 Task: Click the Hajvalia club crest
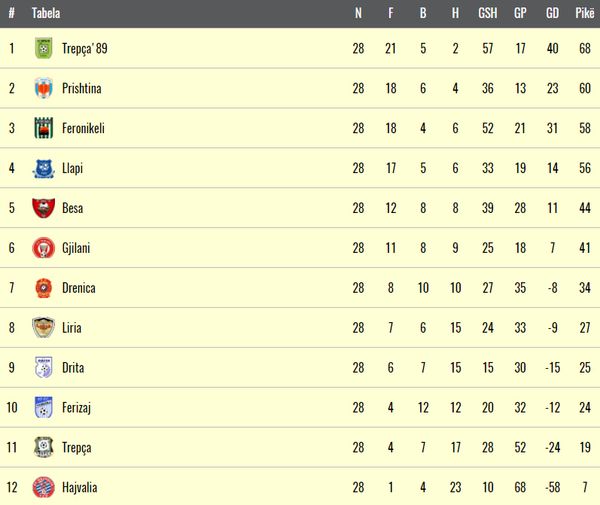pyautogui.click(x=44, y=487)
